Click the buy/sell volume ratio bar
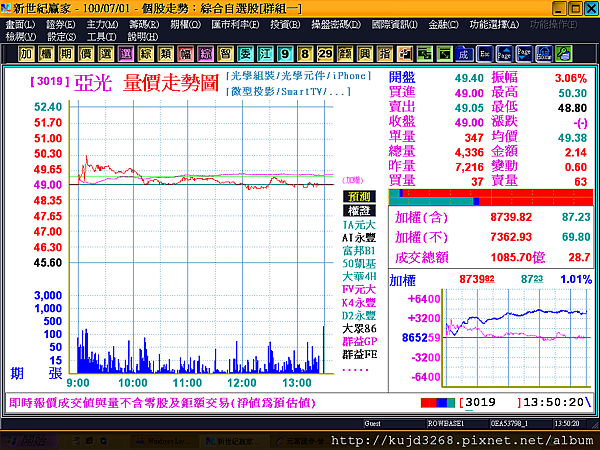Screen dimensions: 600x450 pyautogui.click(x=491, y=197)
